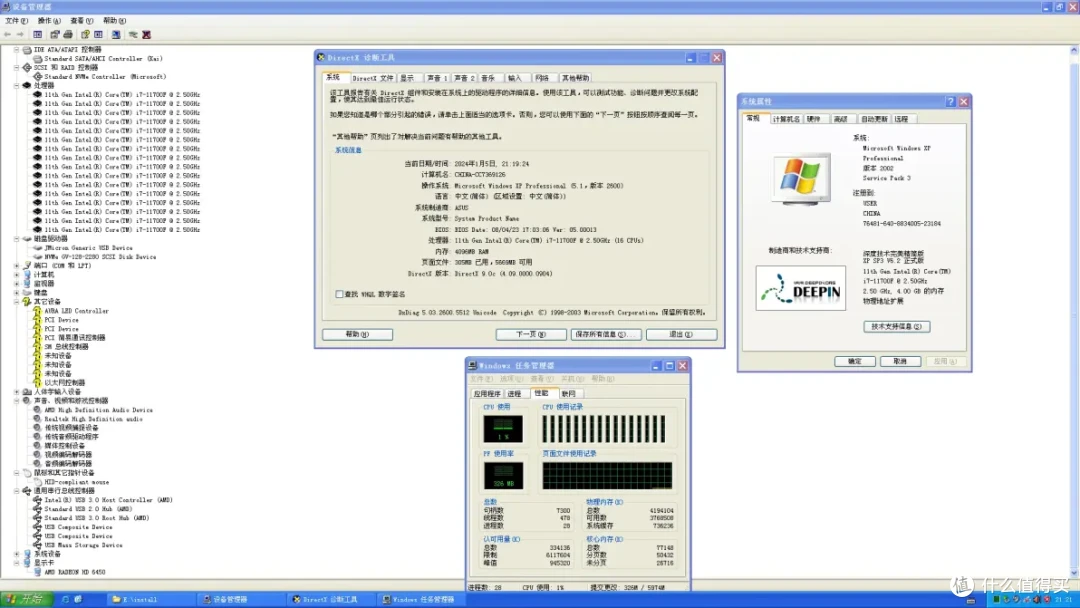
Task: Select the Standard NVMe Controller device icon
Action: pos(37,76)
